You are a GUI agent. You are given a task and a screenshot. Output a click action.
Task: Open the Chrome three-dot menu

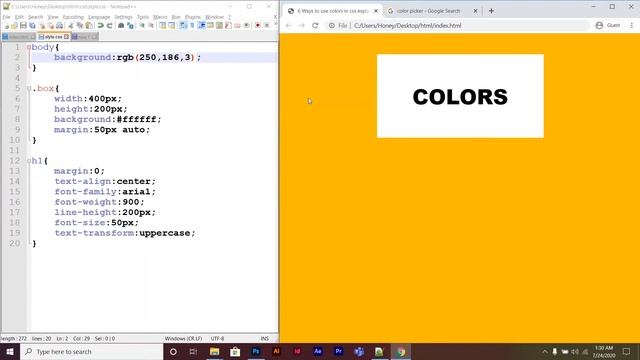[631, 25]
